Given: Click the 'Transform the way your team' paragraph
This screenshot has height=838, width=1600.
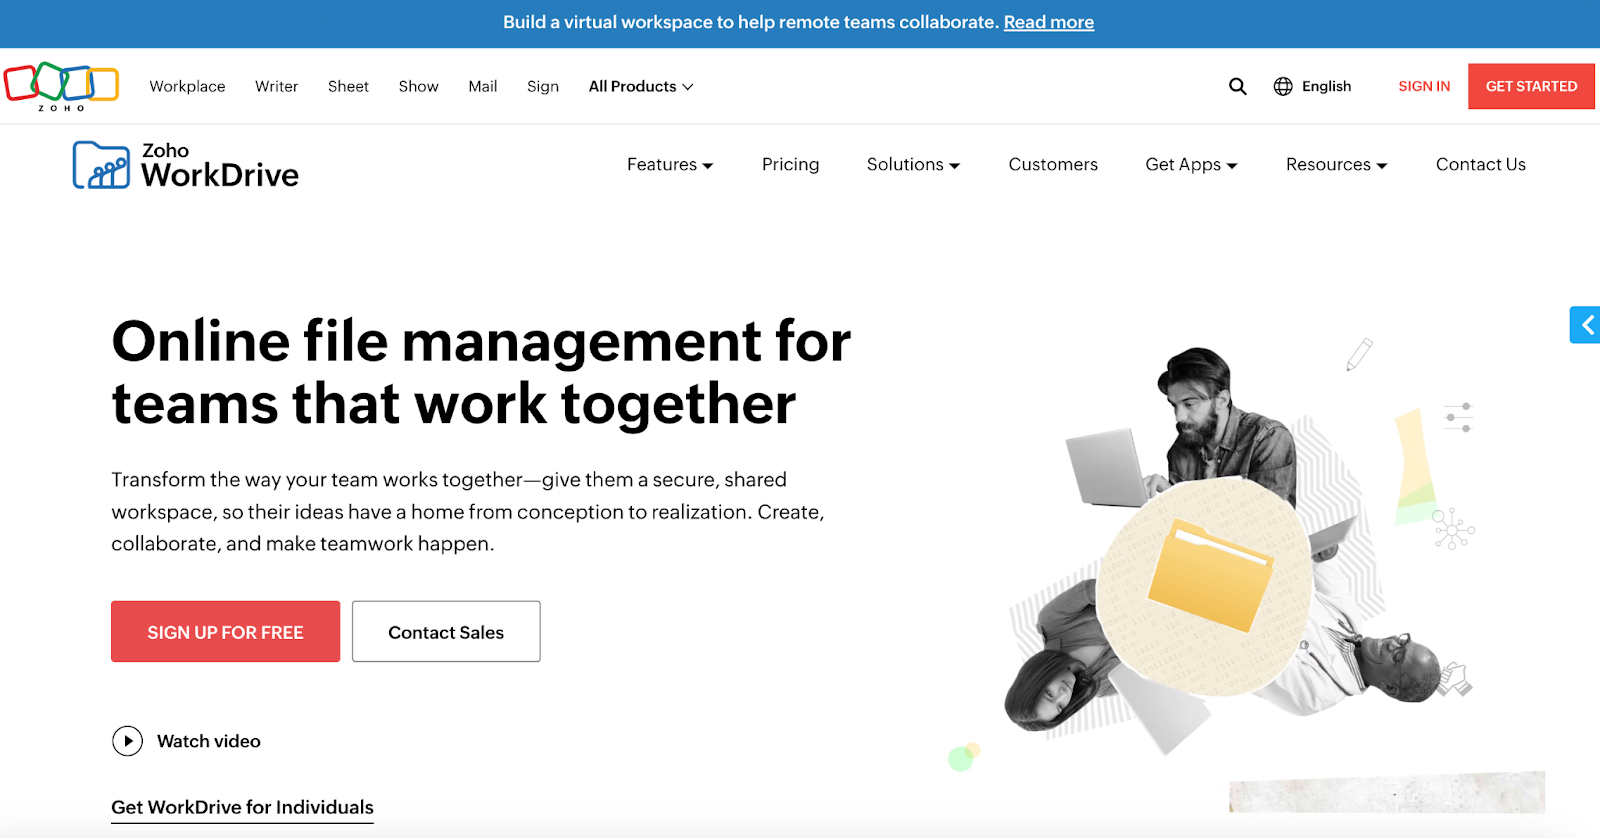Looking at the screenshot, I should click(x=468, y=512).
